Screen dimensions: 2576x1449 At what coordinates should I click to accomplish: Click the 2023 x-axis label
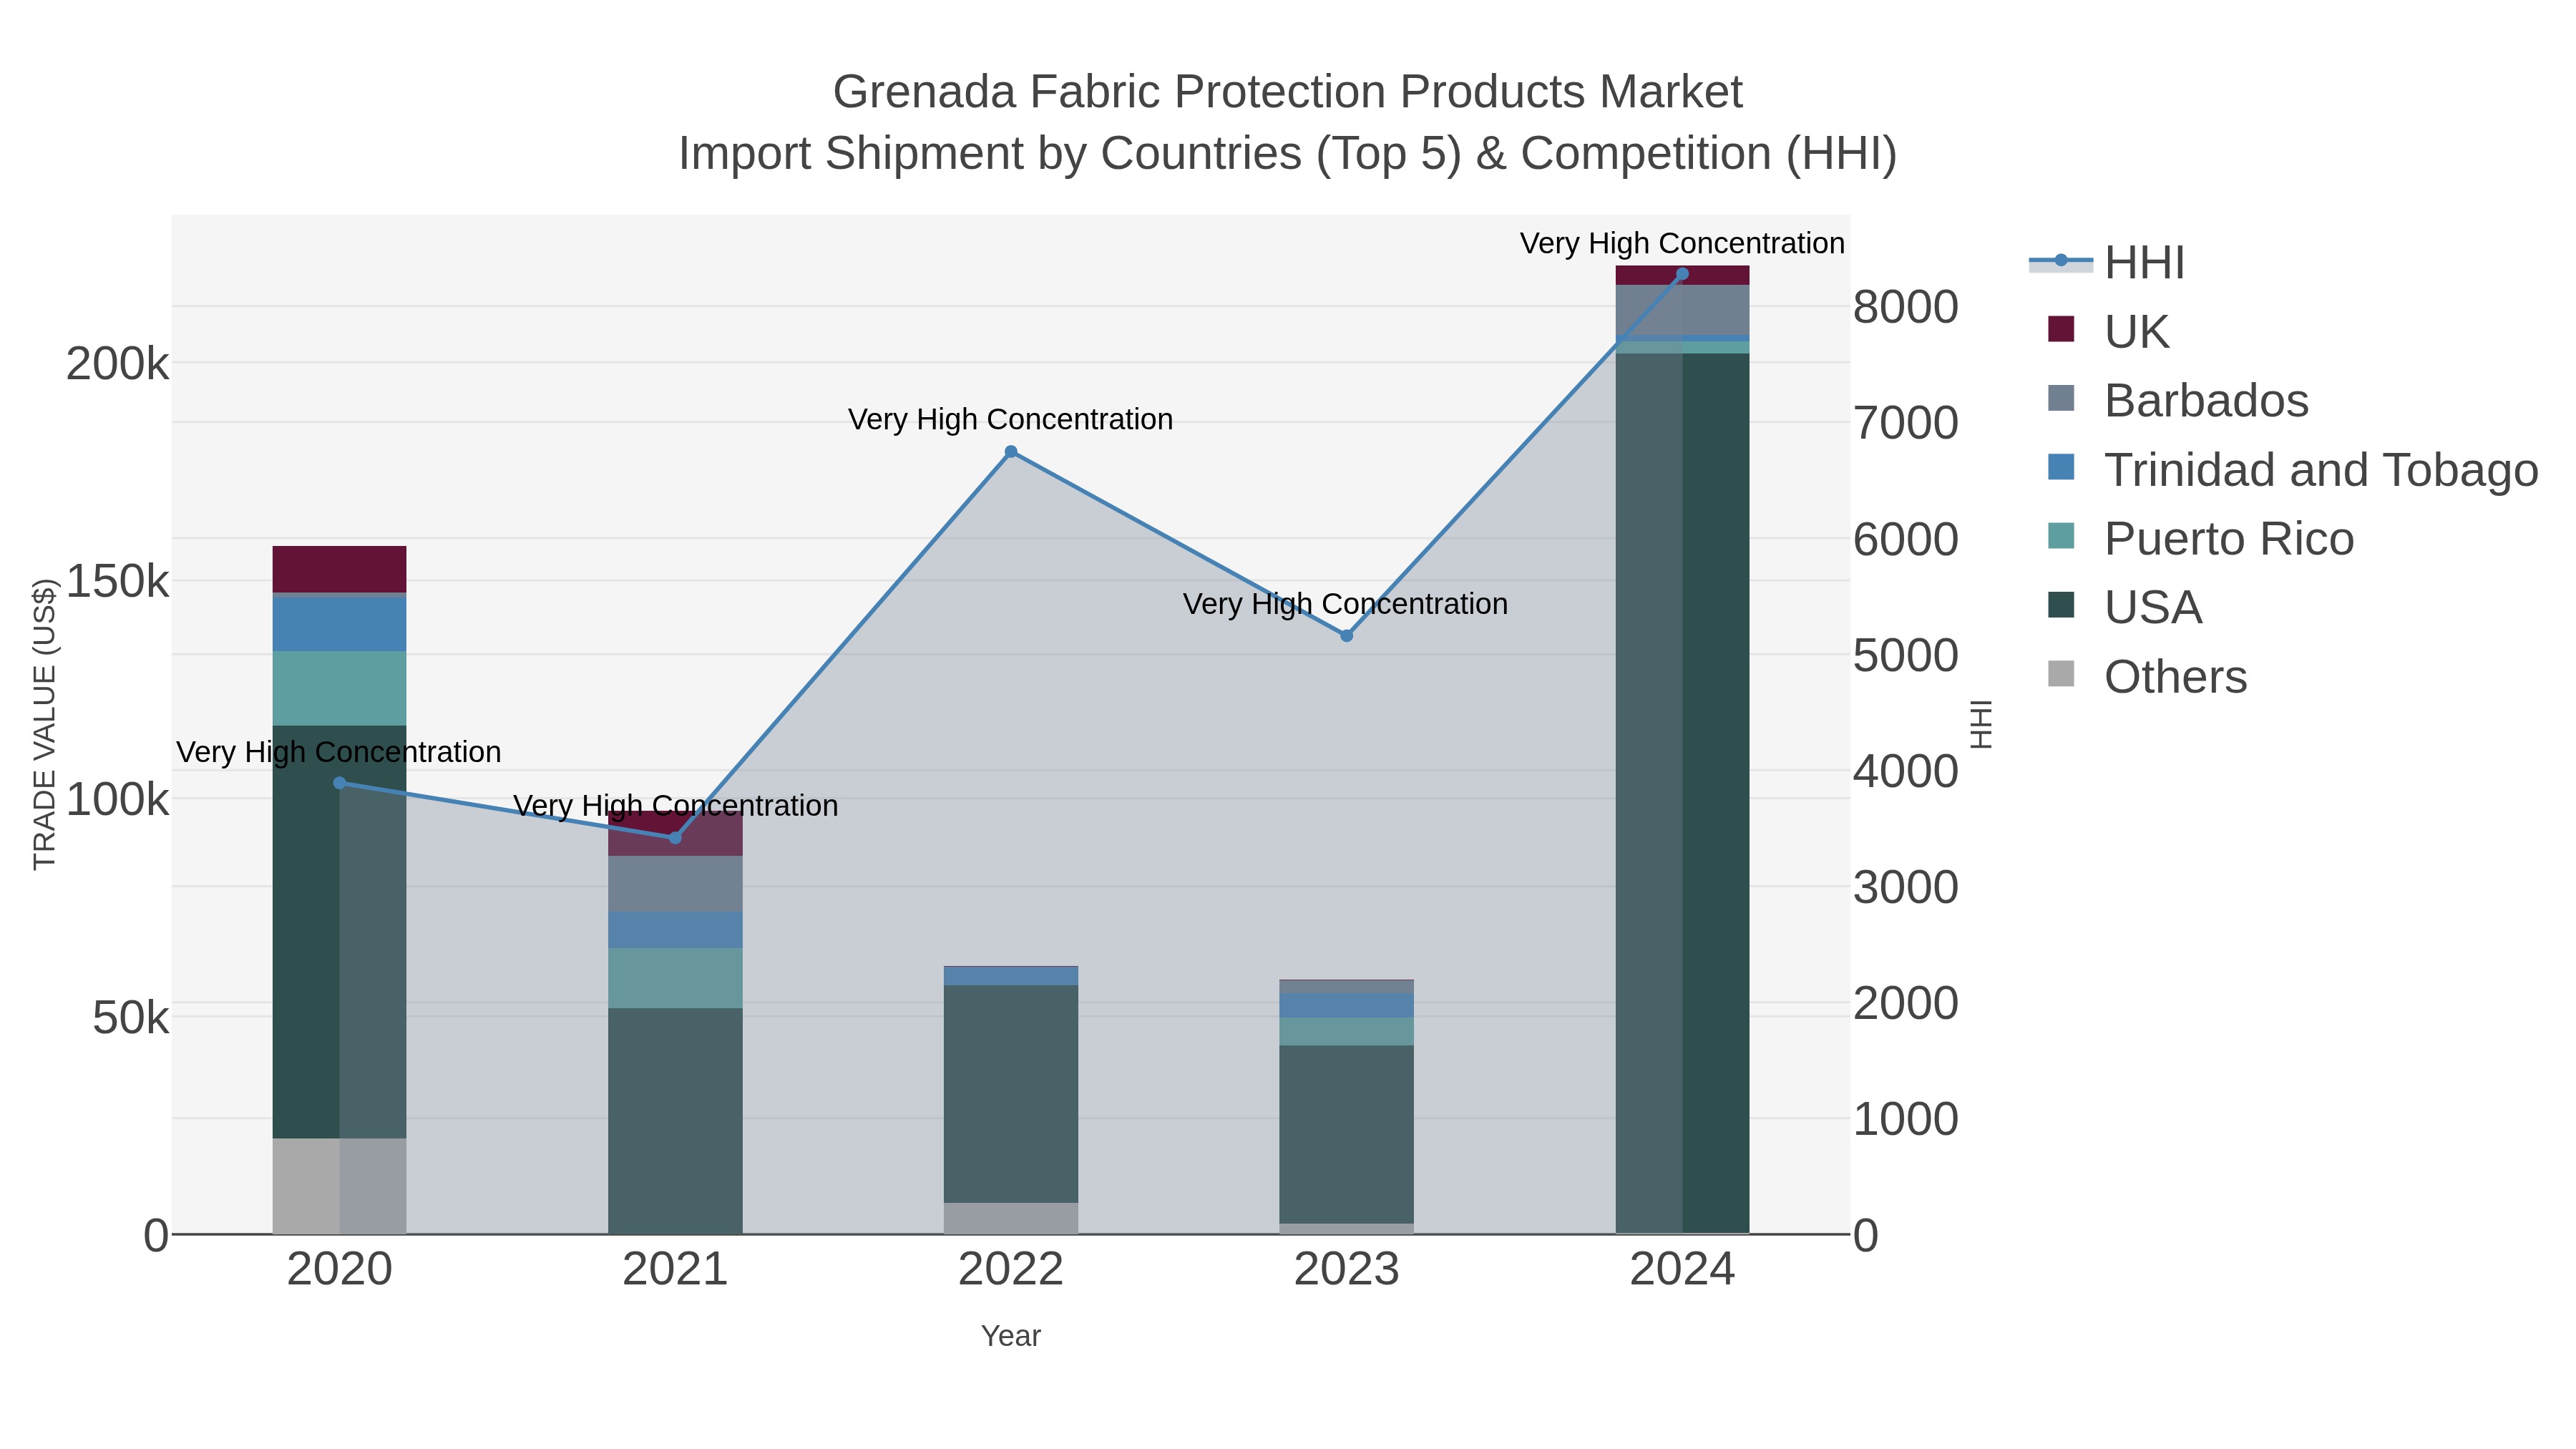1347,1270
